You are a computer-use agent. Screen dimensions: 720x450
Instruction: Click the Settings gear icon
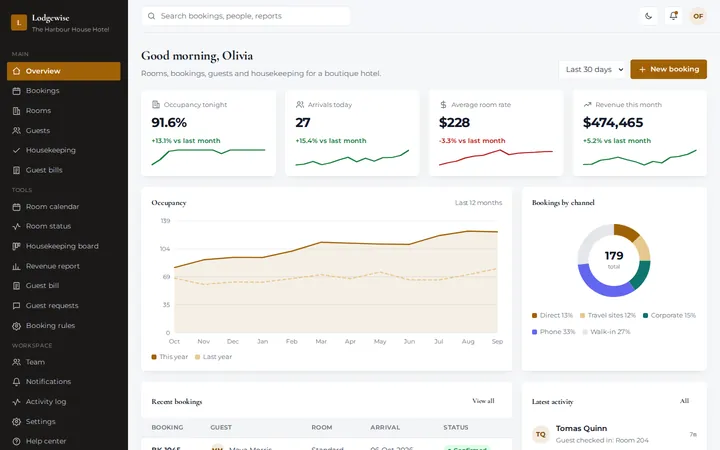pos(17,422)
